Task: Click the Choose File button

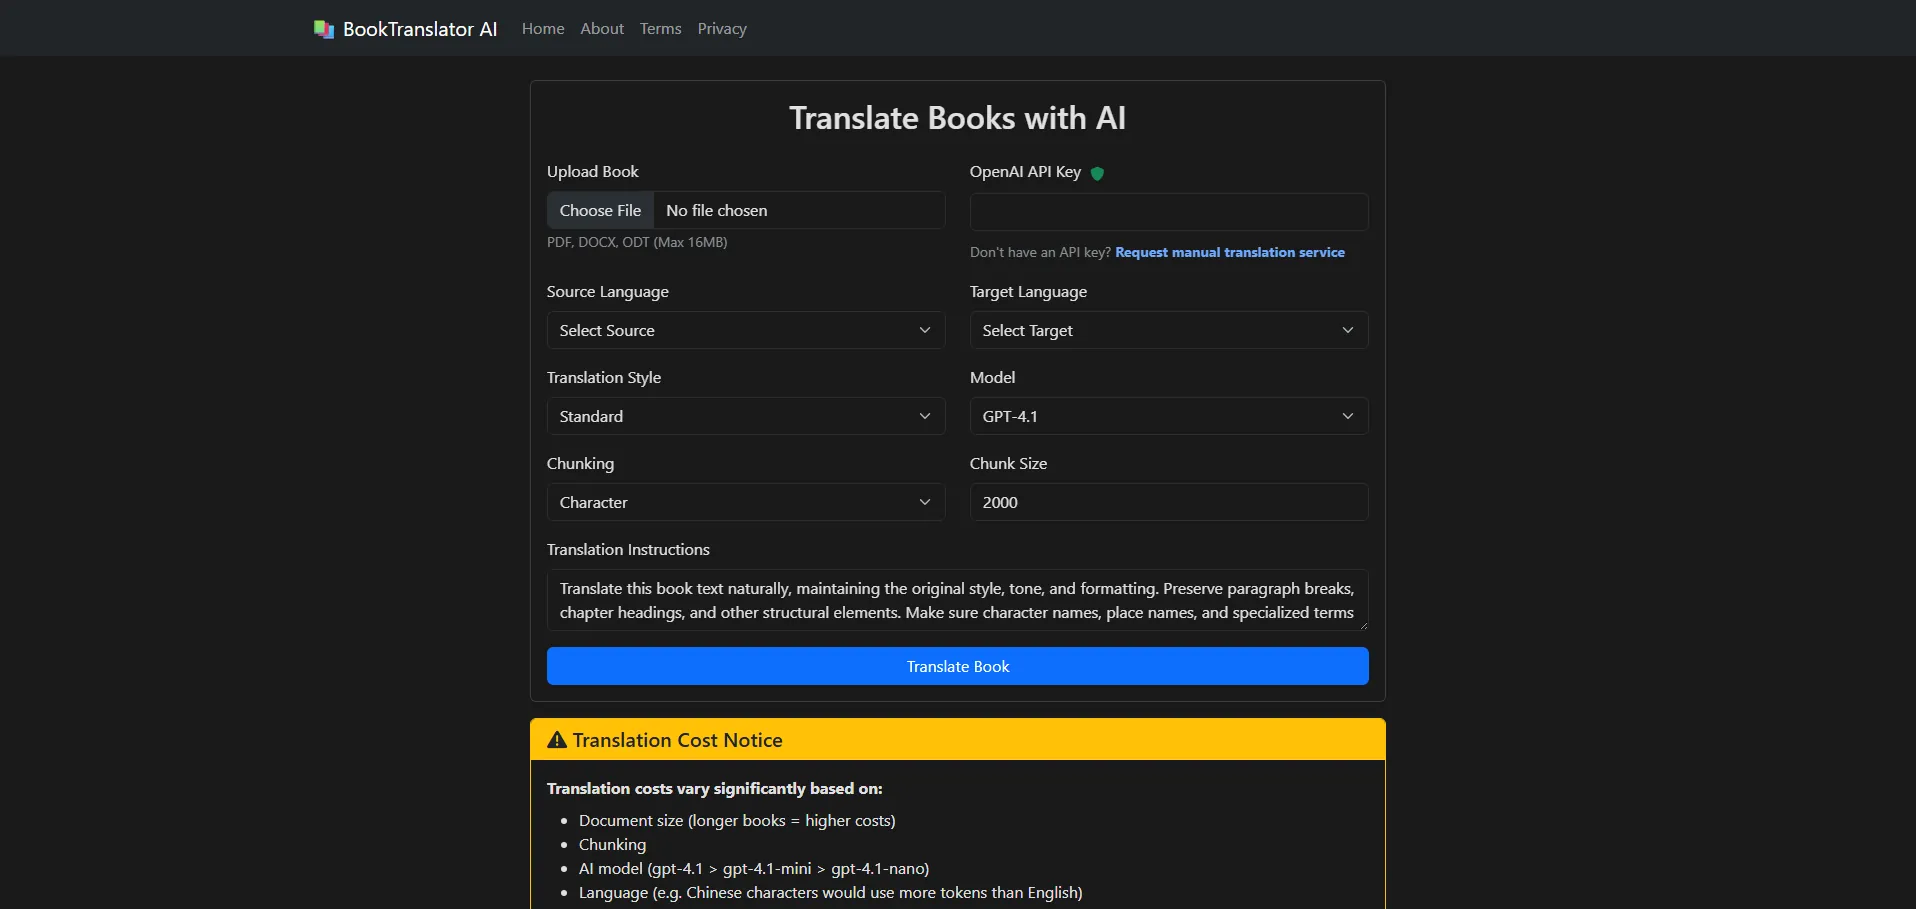Action: 600,210
